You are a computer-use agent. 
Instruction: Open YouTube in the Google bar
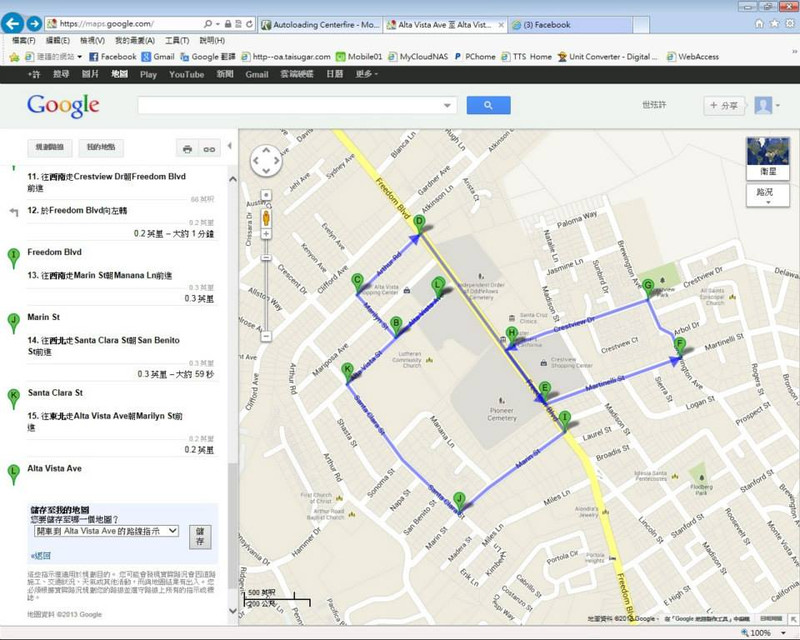point(186,75)
